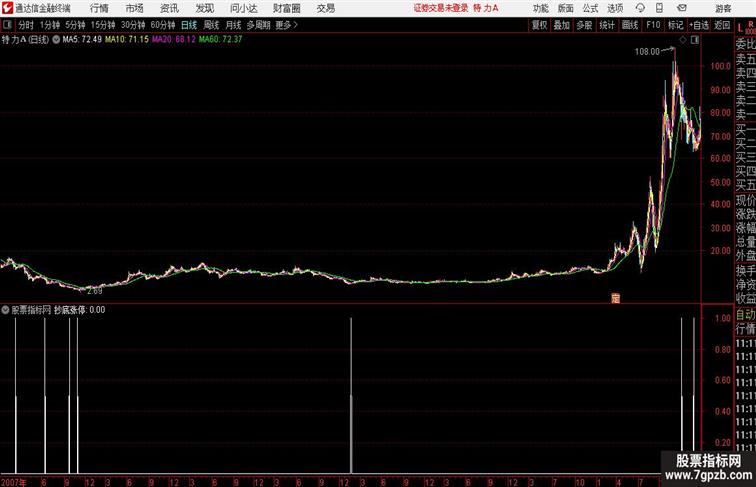The image size is (756, 487).
Task: Open the MA indicator settings round icon
Action: pyautogui.click(x=56, y=40)
